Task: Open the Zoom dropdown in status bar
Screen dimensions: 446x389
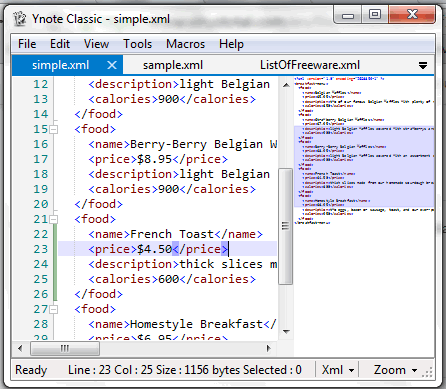Action: 395,370
